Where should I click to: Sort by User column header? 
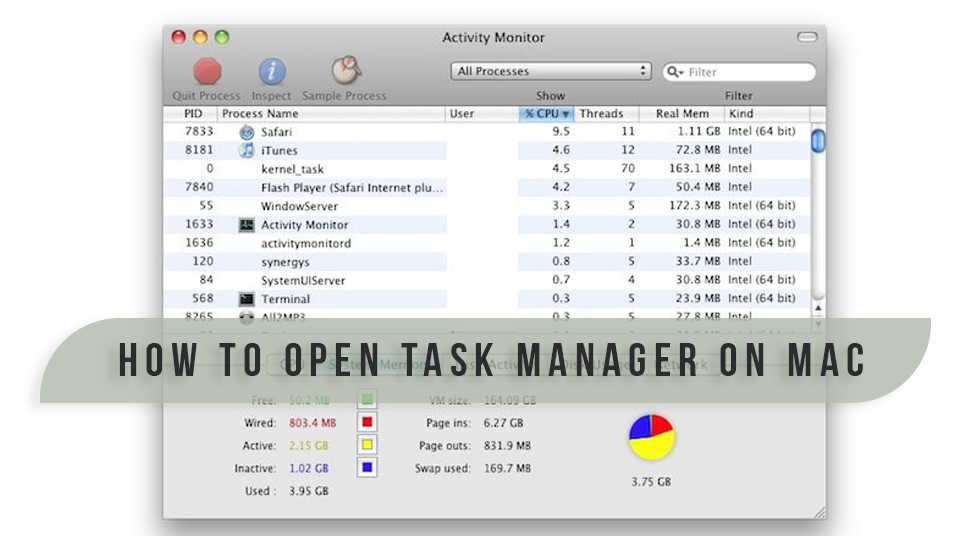(x=482, y=113)
